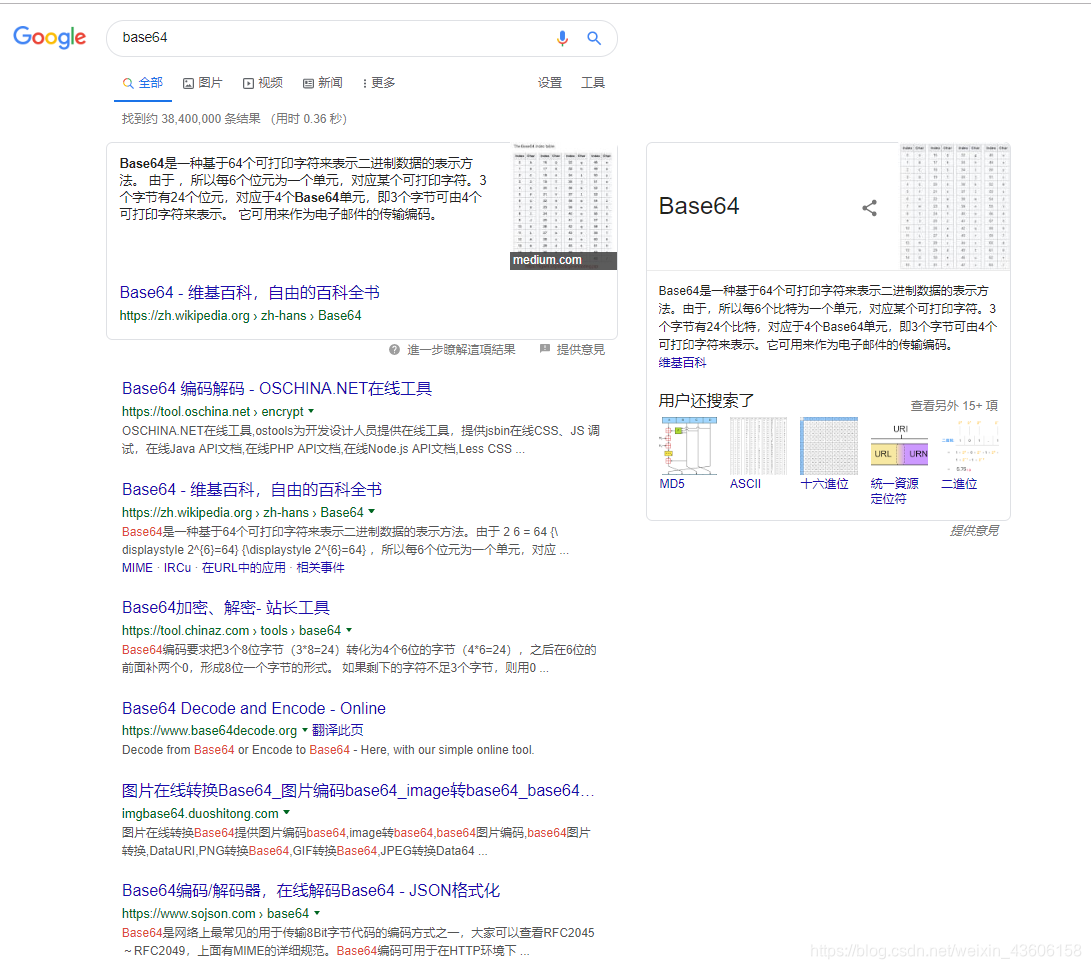Click 維基百科 link in knowledge panel
The image size is (1091, 969).
click(x=683, y=362)
